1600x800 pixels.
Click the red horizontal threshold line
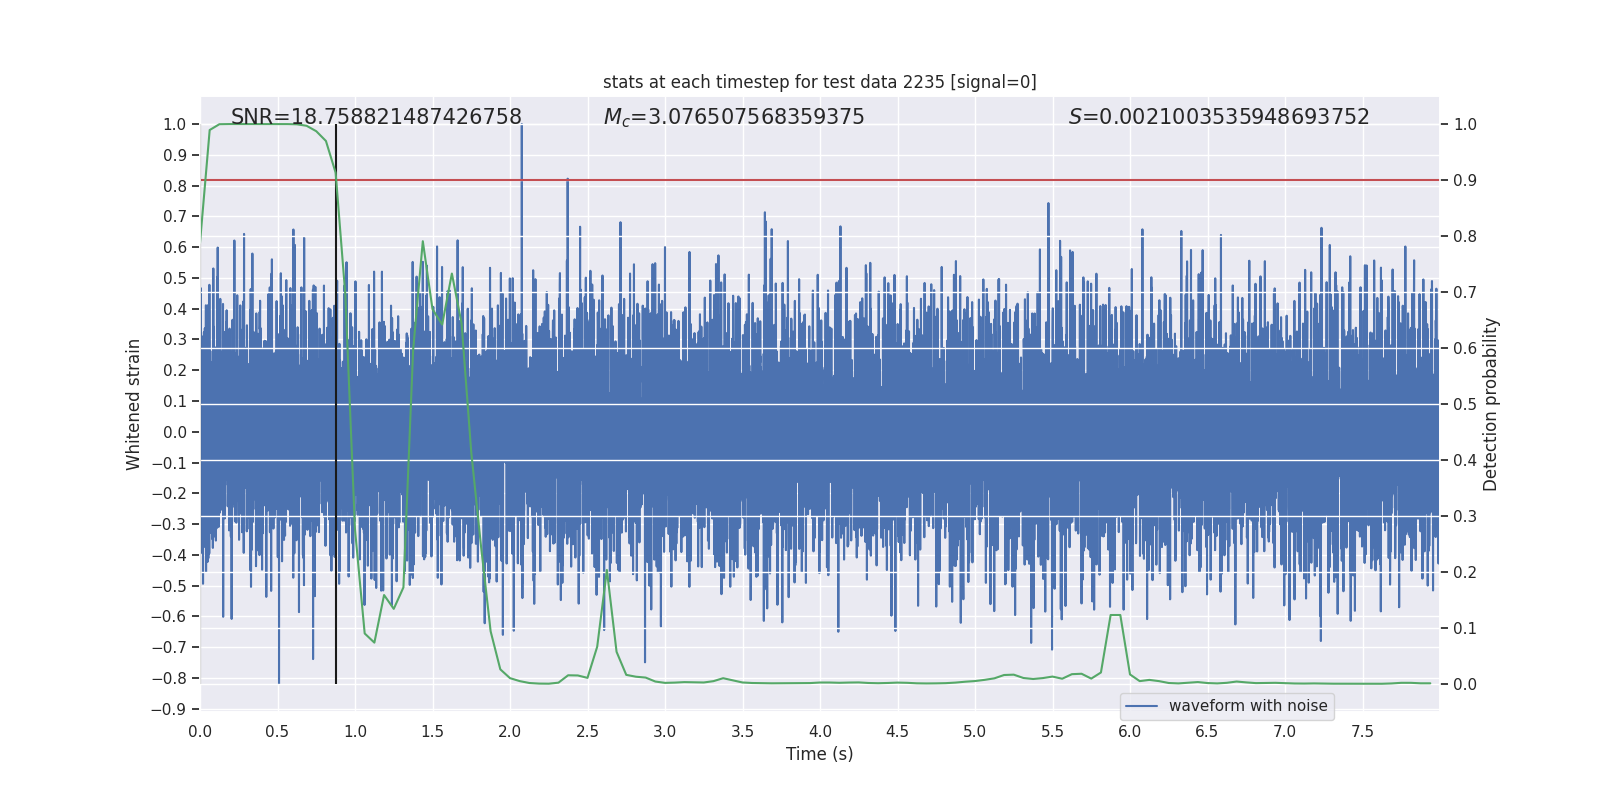pos(900,180)
